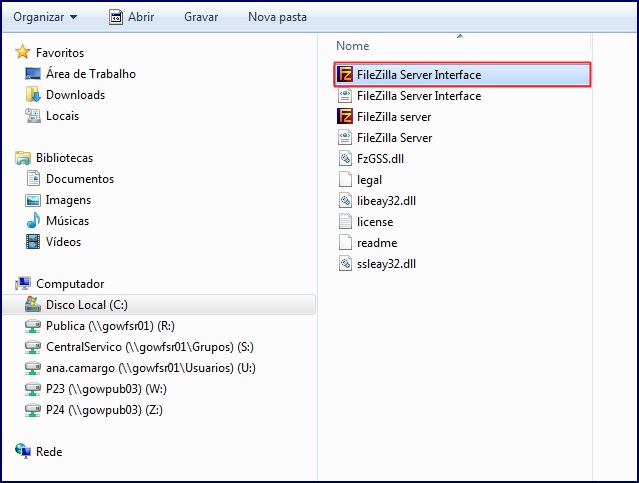The height and width of the screenshot is (483, 639).
Task: Click the CentralServico network drive icon
Action: (x=33, y=347)
